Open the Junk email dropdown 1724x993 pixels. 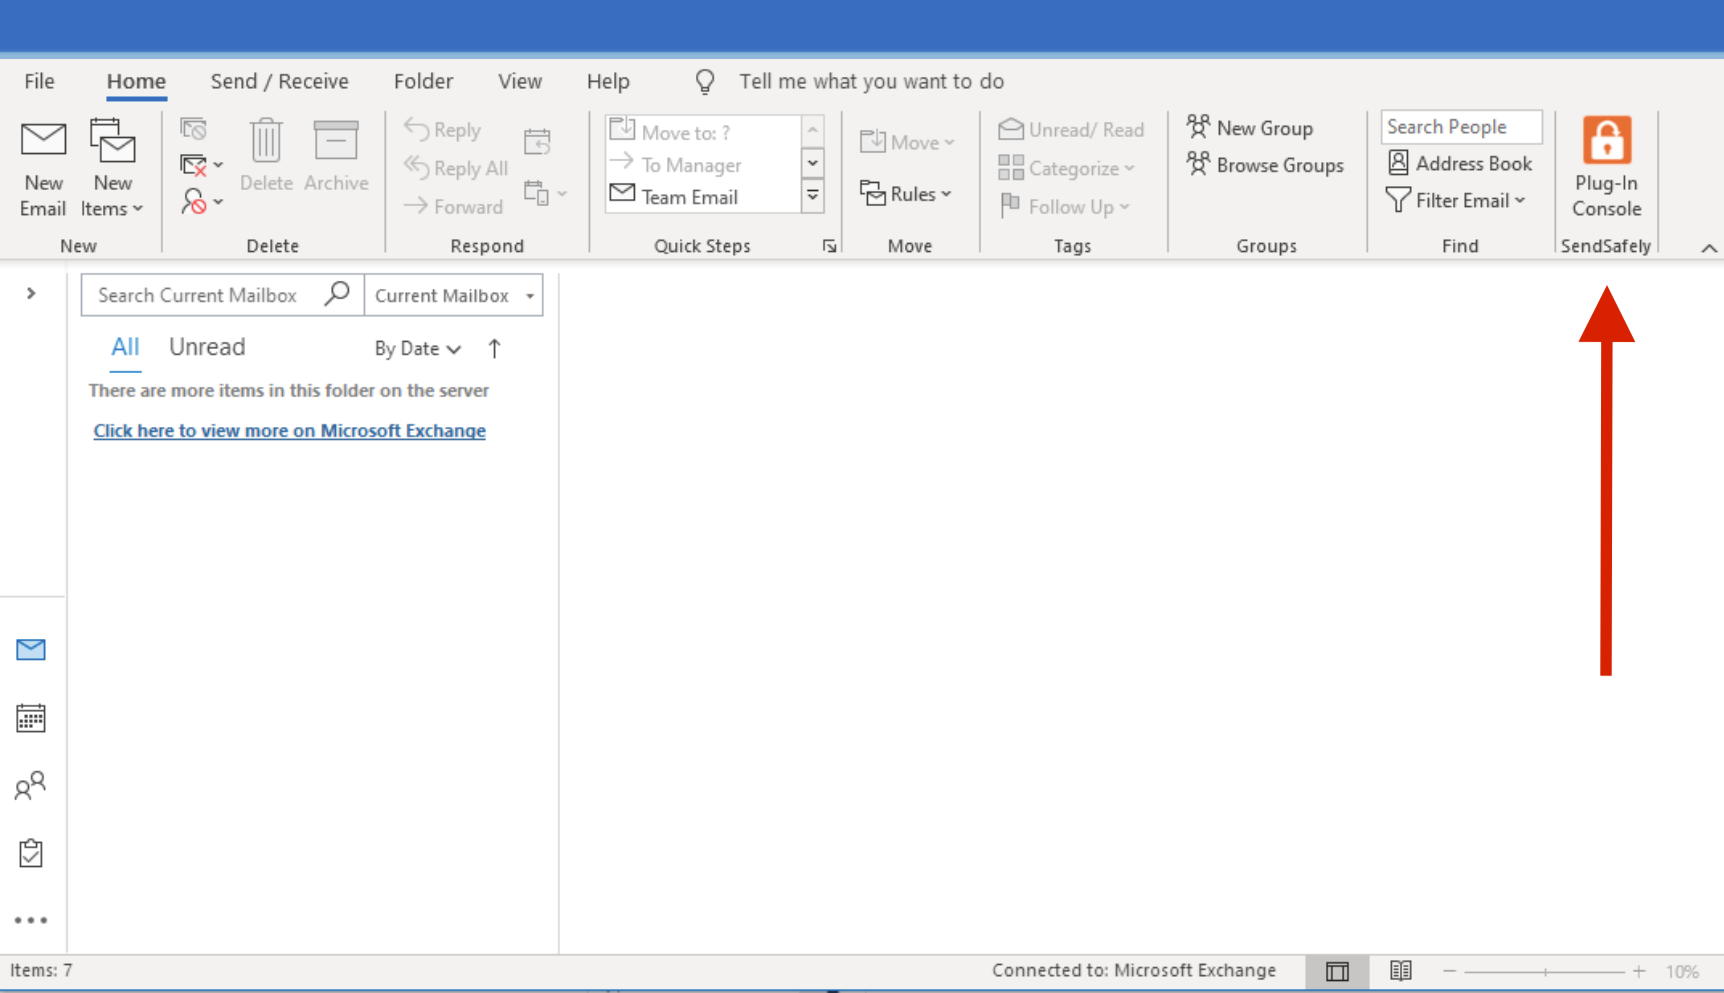[x=200, y=202]
